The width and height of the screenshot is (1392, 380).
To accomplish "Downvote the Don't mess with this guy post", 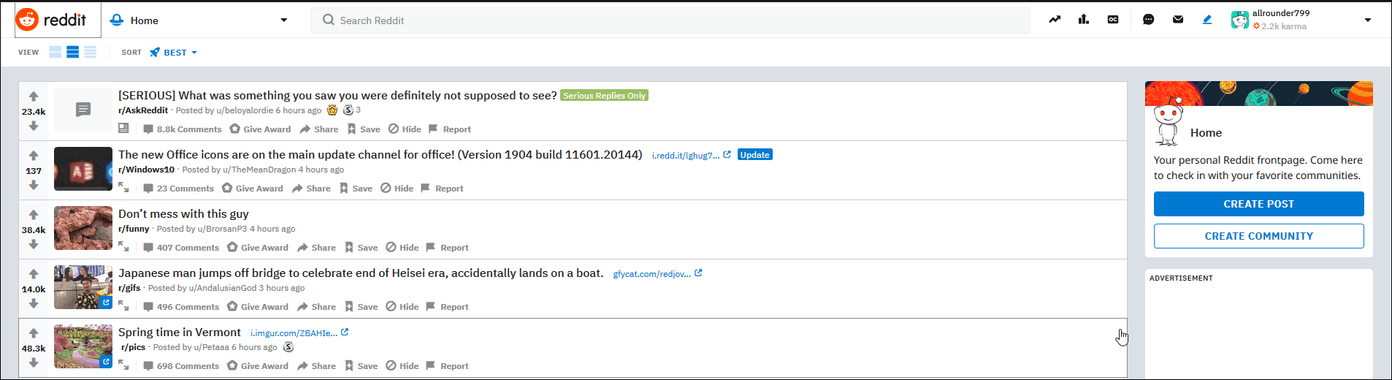I will click(34, 244).
